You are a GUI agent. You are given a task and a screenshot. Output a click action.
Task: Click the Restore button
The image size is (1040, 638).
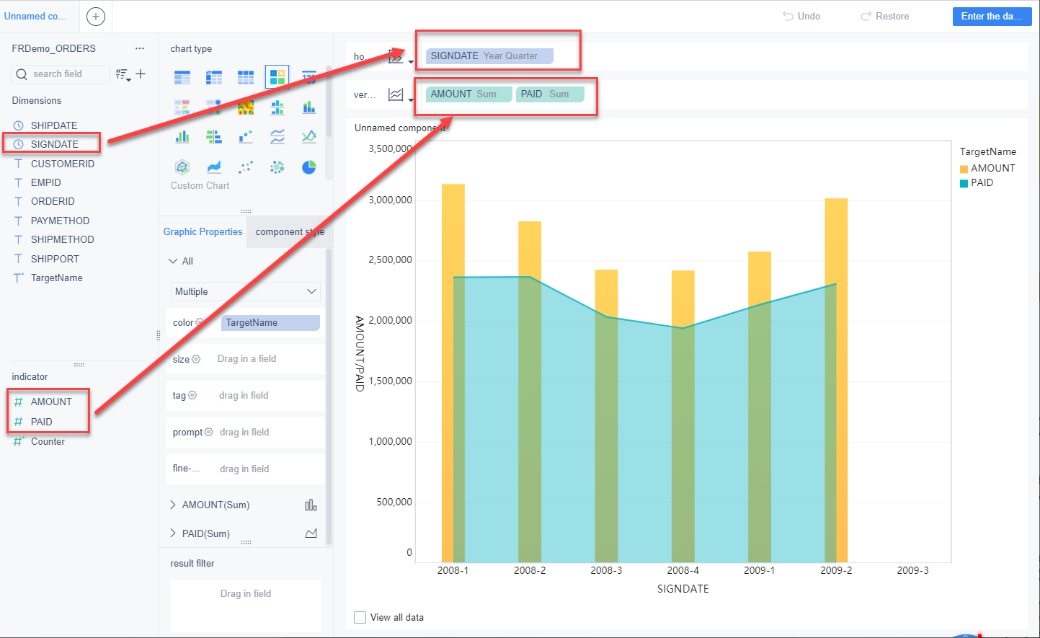885,16
